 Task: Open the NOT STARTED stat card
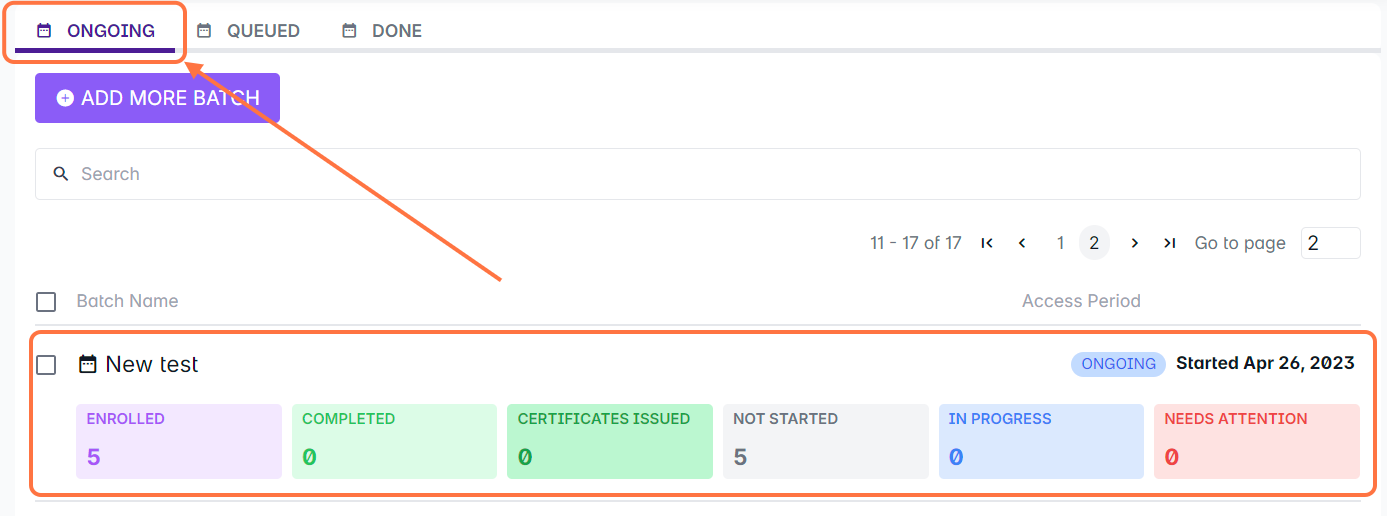(826, 441)
